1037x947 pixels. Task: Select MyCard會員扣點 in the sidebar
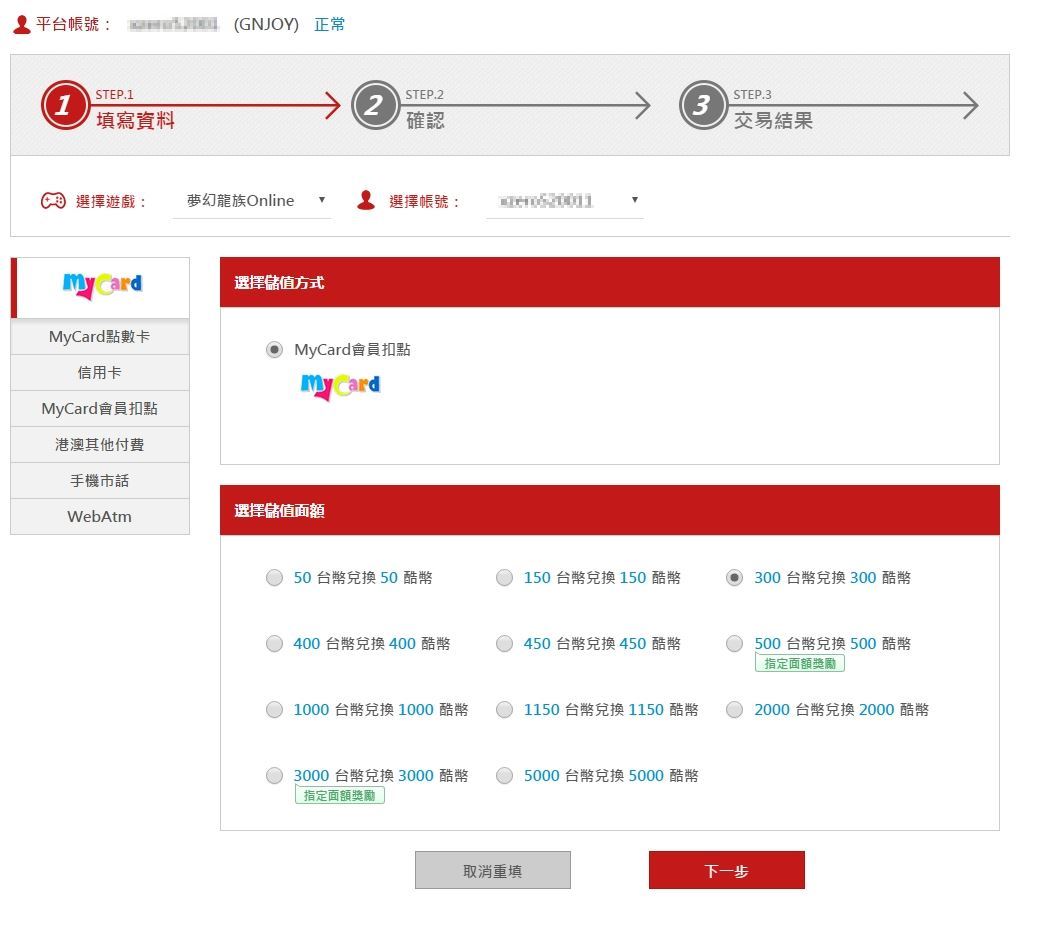pyautogui.click(x=100, y=409)
